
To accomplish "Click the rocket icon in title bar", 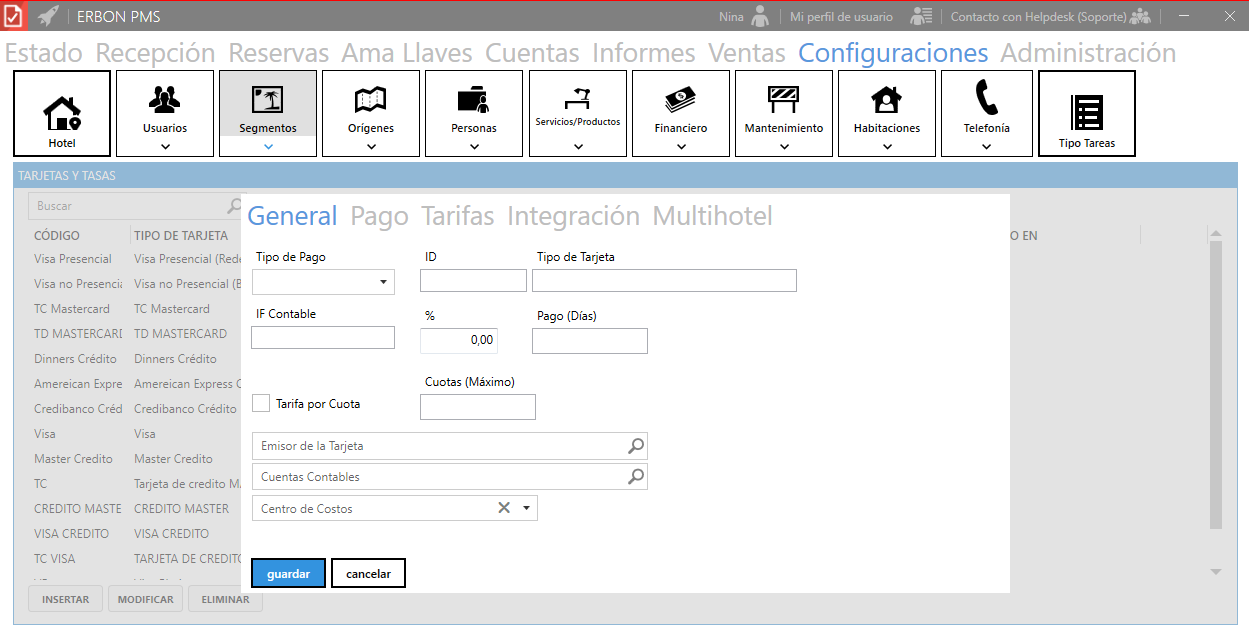I will [47, 16].
